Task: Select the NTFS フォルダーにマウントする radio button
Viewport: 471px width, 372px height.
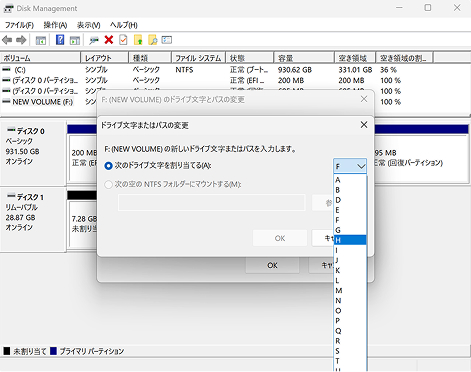Action: [108, 184]
